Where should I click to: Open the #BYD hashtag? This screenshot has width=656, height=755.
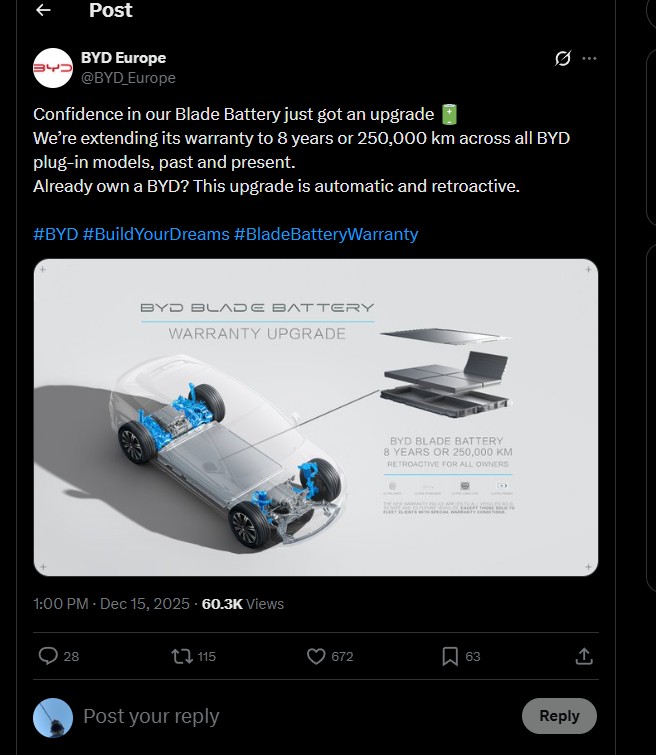coord(55,234)
